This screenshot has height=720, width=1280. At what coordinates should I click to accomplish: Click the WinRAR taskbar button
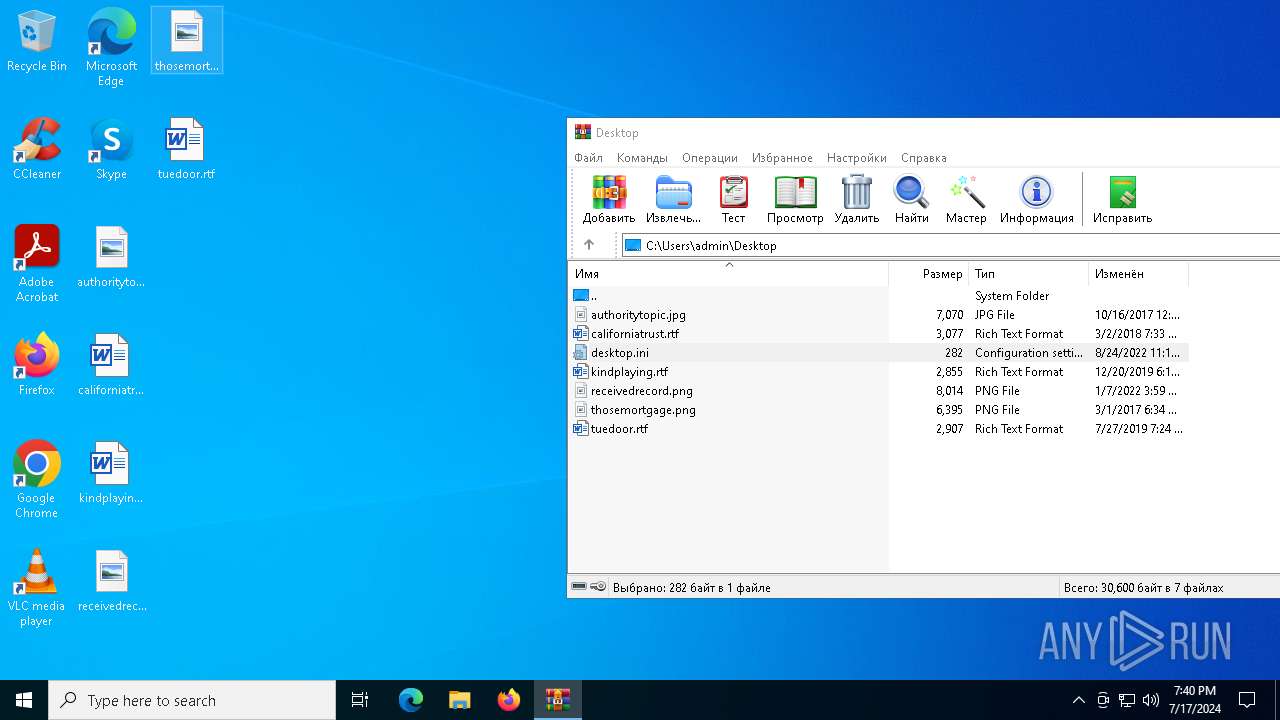point(557,700)
